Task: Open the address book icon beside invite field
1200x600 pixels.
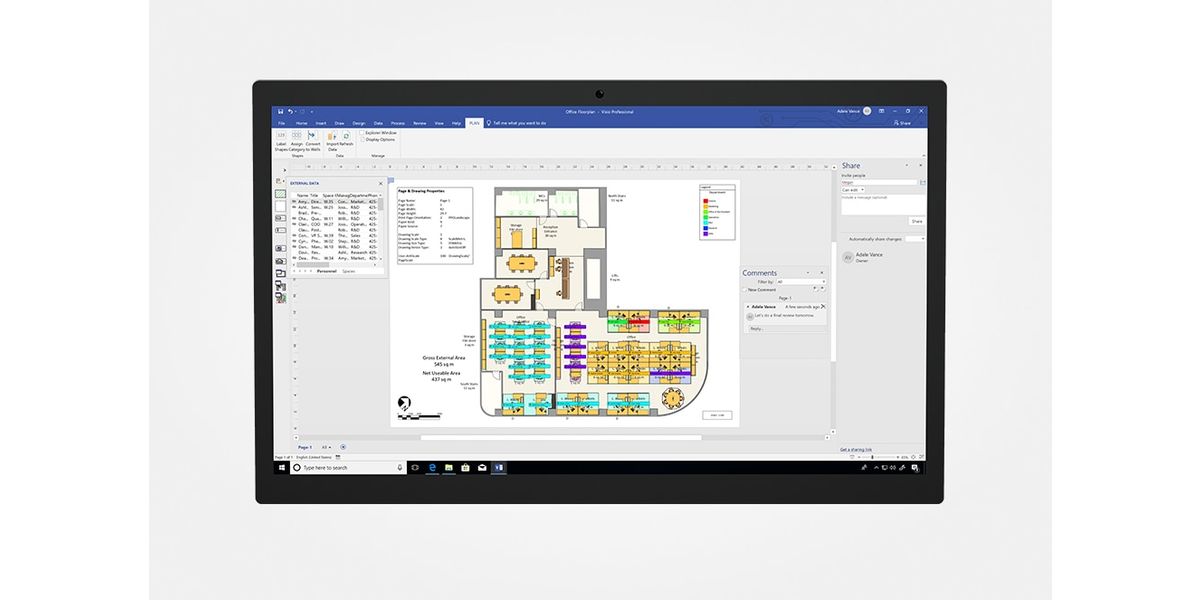Action: coord(922,183)
